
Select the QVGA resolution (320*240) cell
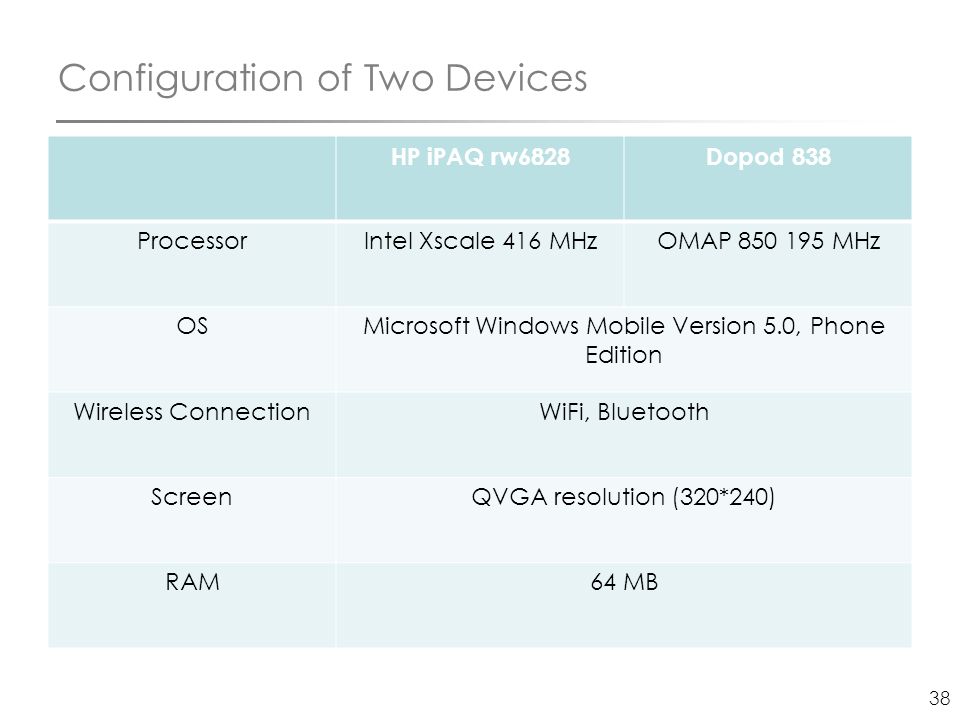pos(624,519)
